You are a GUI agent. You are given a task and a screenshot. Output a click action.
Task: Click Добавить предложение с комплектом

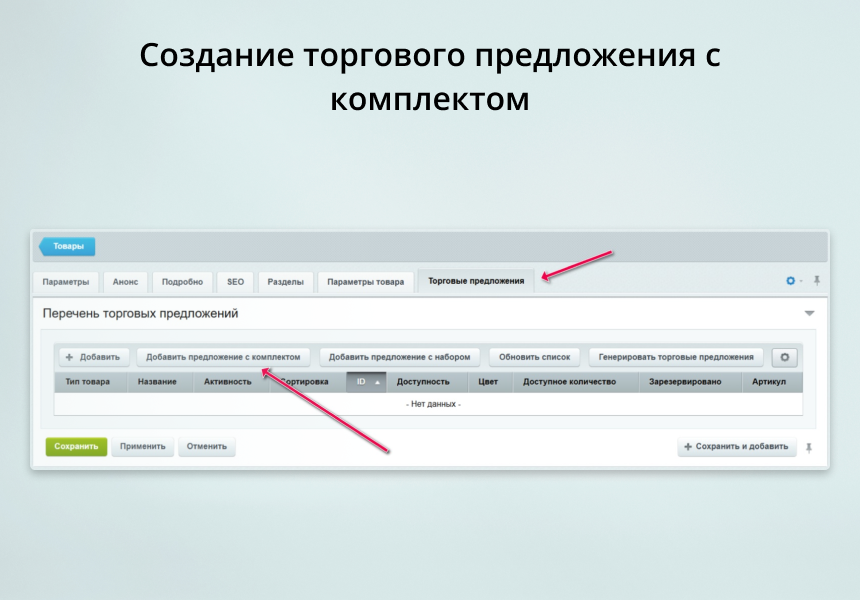(x=223, y=357)
